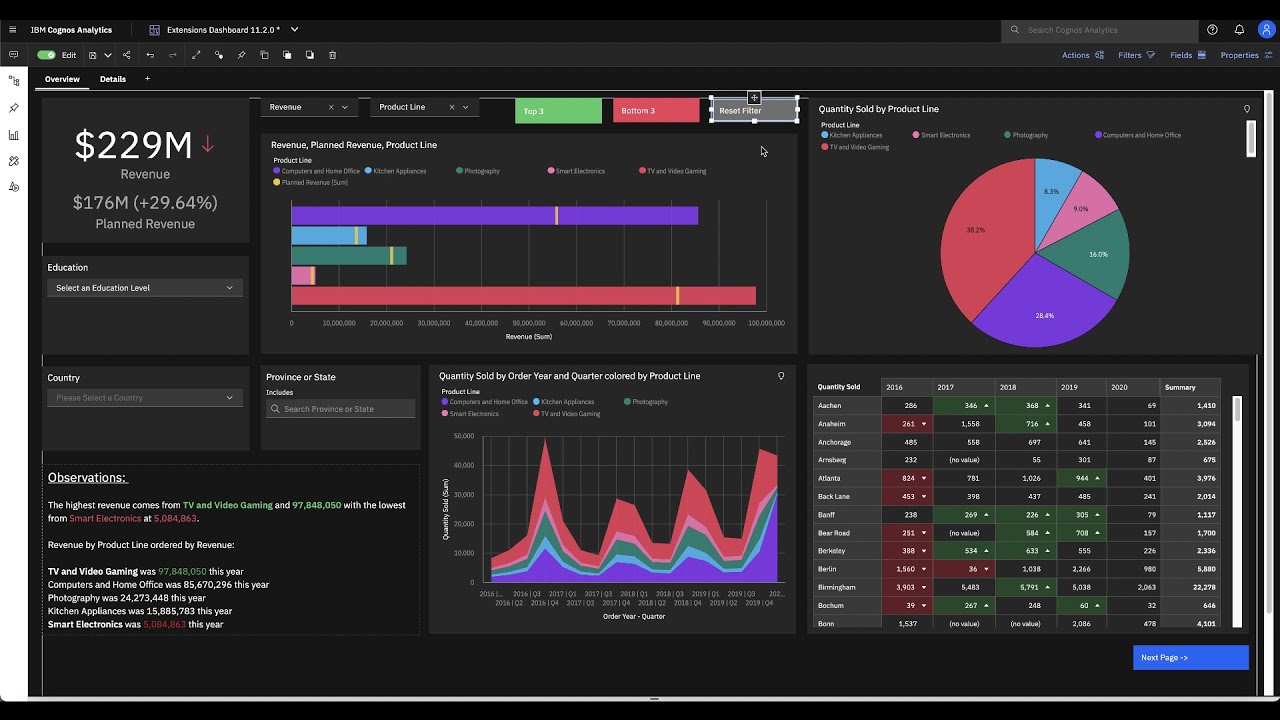Viewport: 1280px width, 720px height.
Task: Click the bring-to-front layering icon
Action: coord(287,55)
